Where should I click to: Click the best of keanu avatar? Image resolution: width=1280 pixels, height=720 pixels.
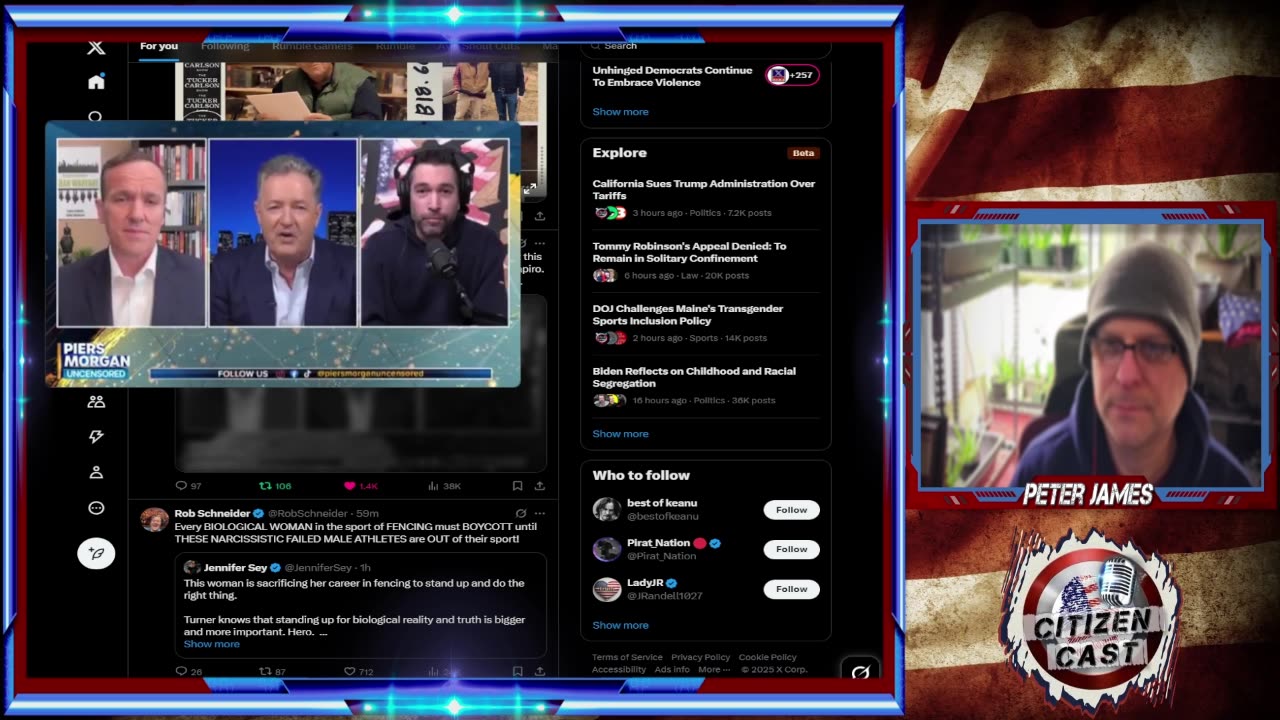pyautogui.click(x=606, y=509)
